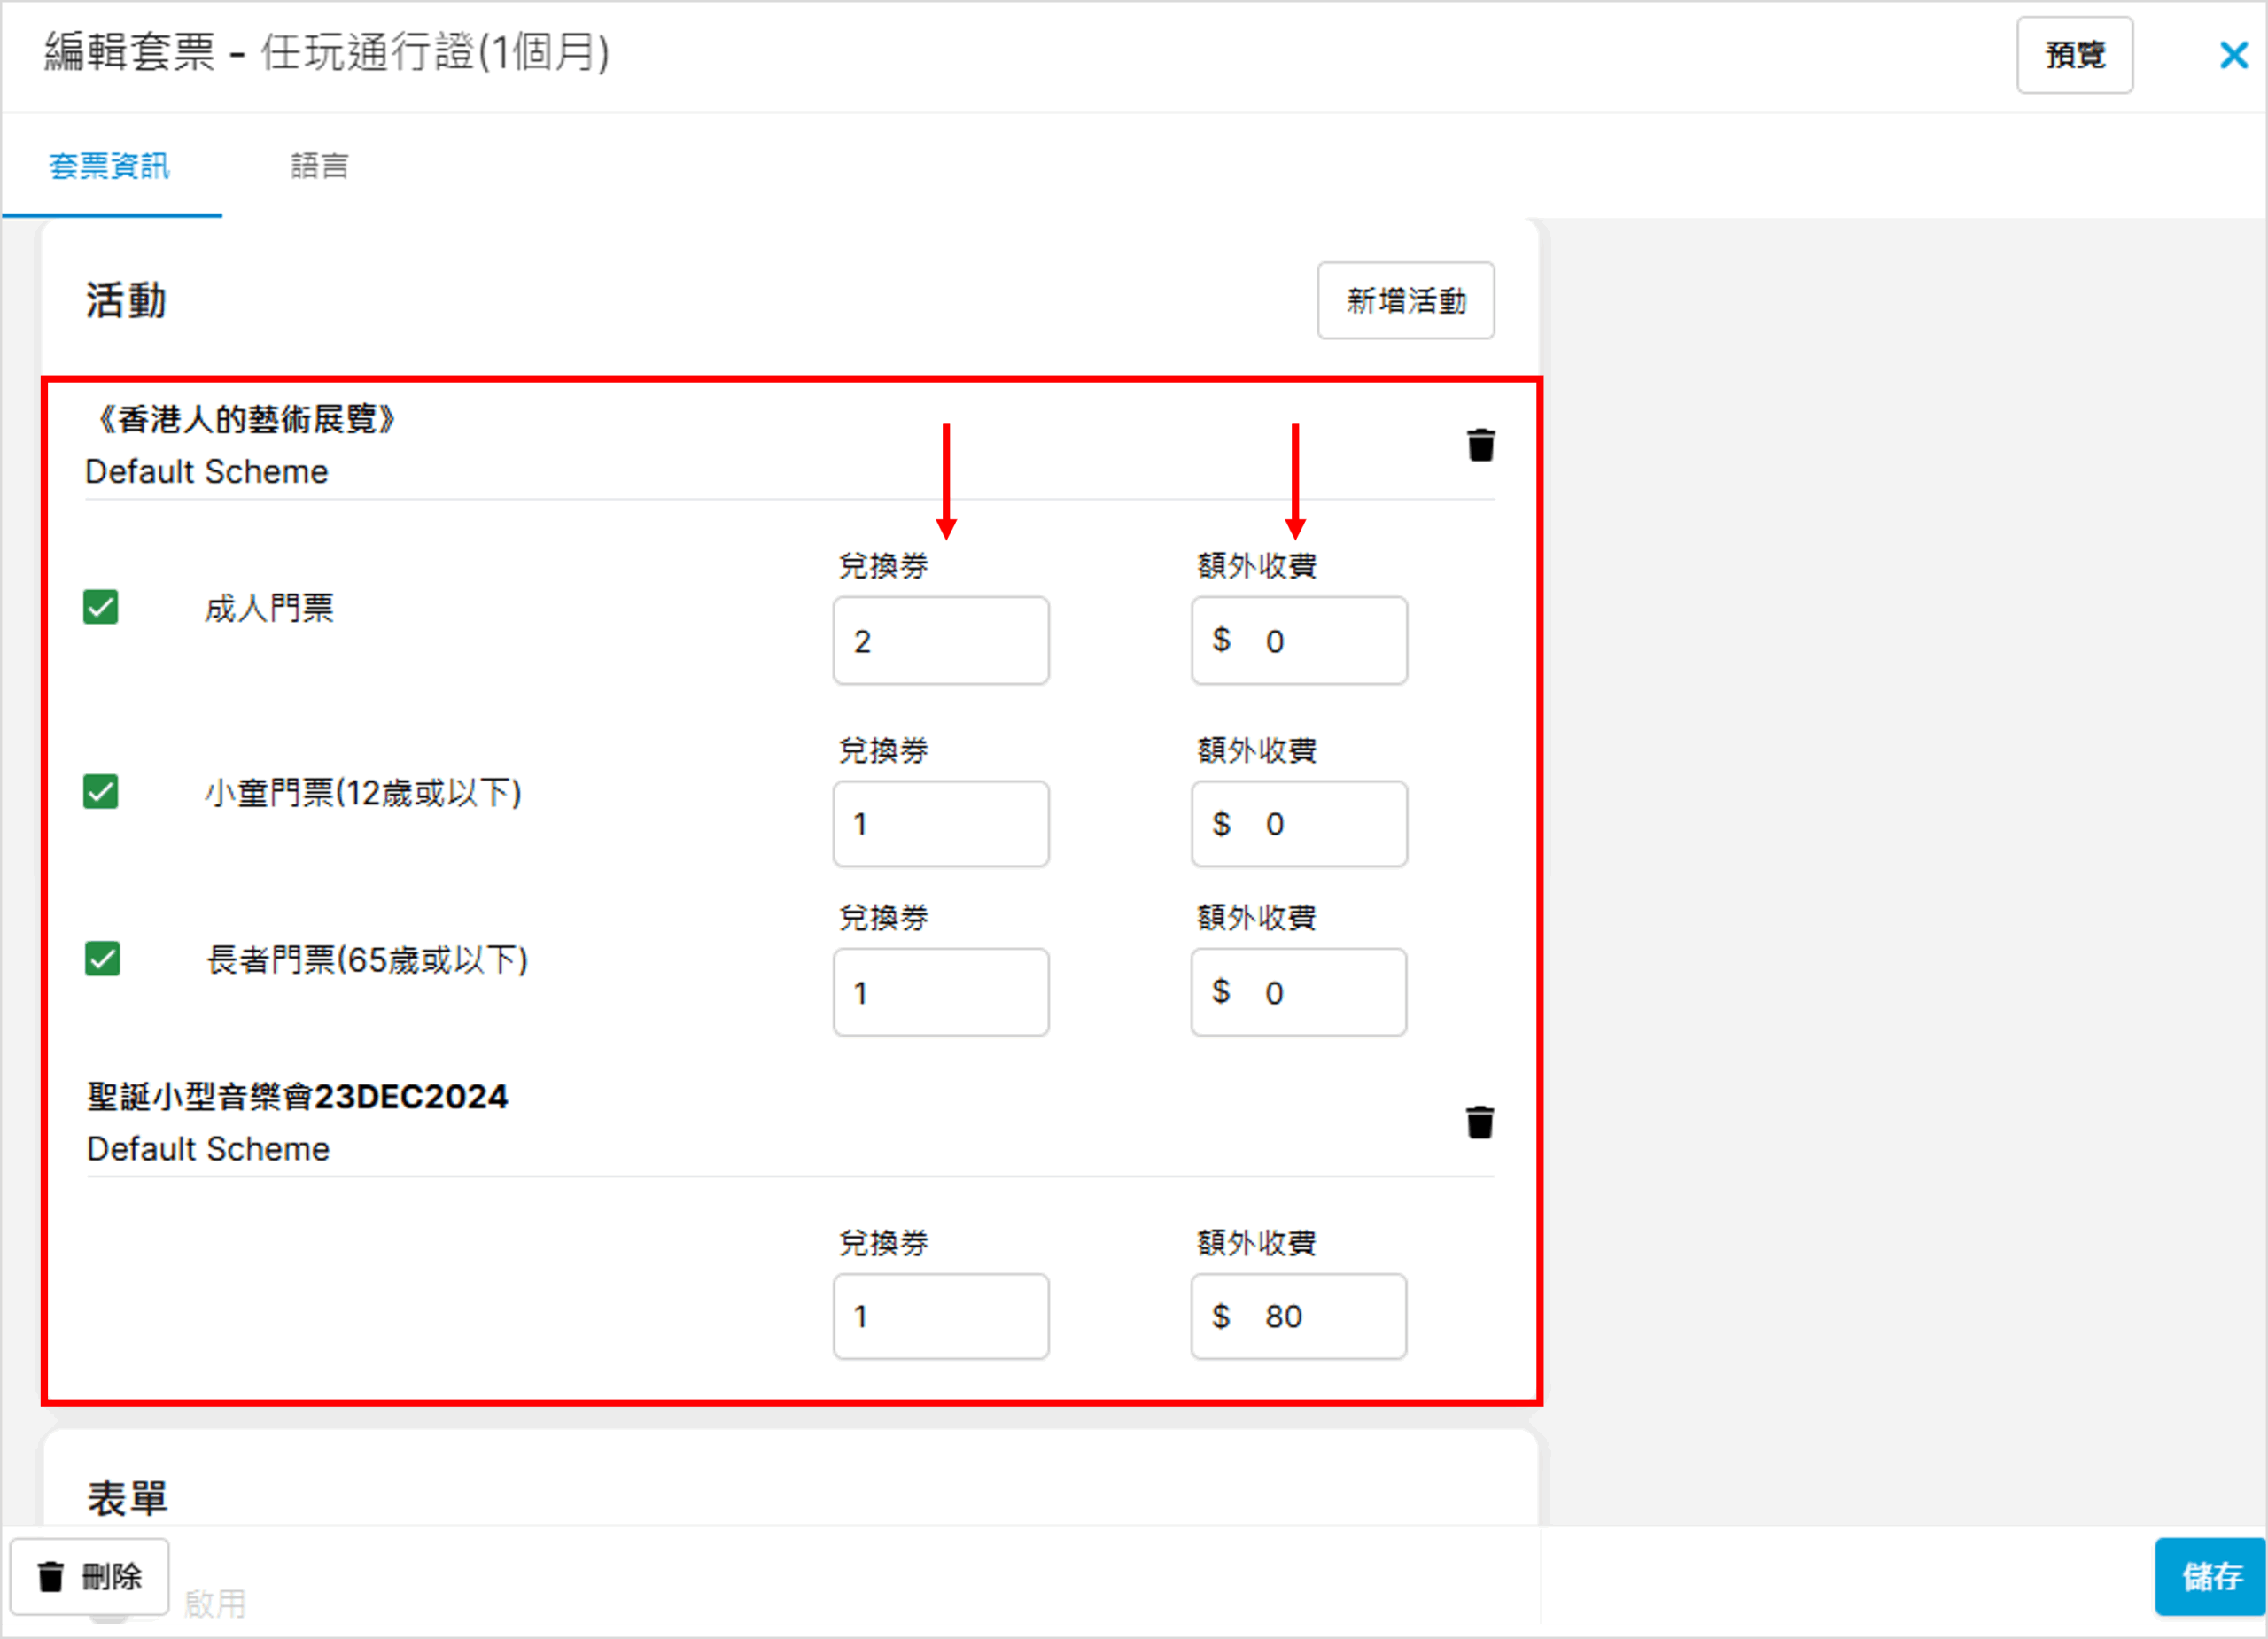The image size is (2268, 1639).
Task: Click the 兌換券 field for the Christmas concert
Action: [940, 1316]
